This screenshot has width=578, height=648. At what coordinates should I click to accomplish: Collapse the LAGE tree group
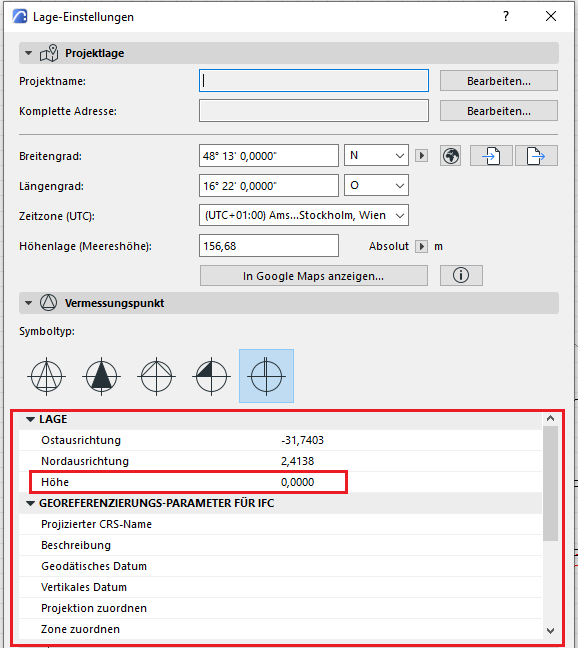coord(30,419)
